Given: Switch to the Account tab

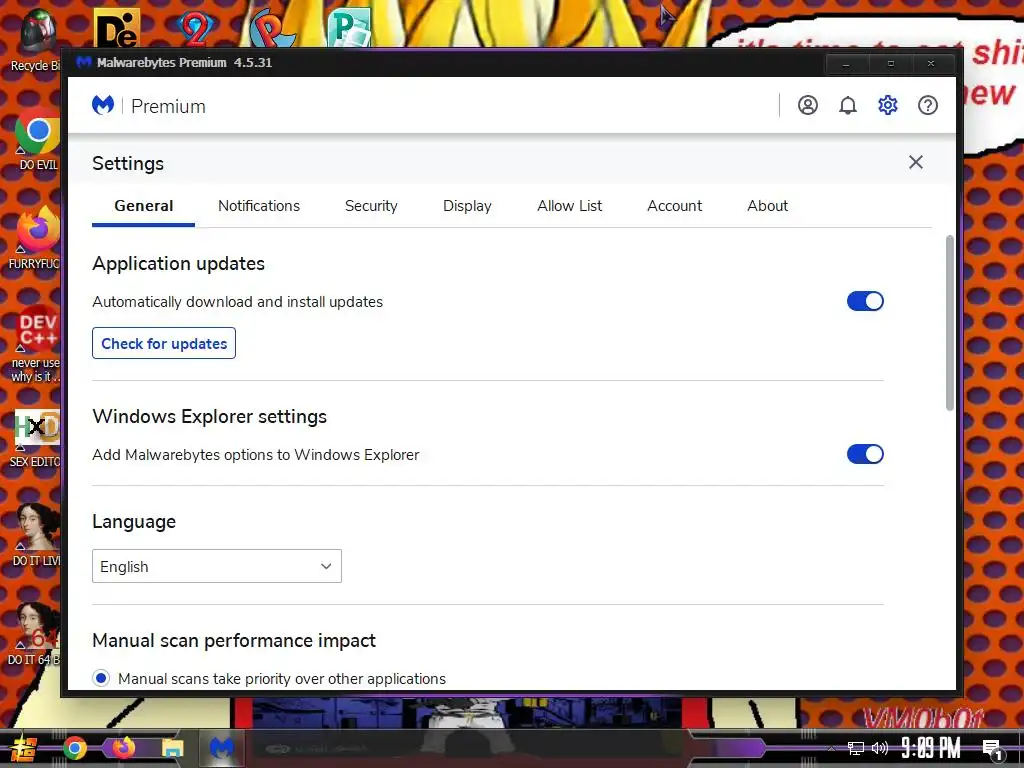Looking at the screenshot, I should tap(675, 206).
